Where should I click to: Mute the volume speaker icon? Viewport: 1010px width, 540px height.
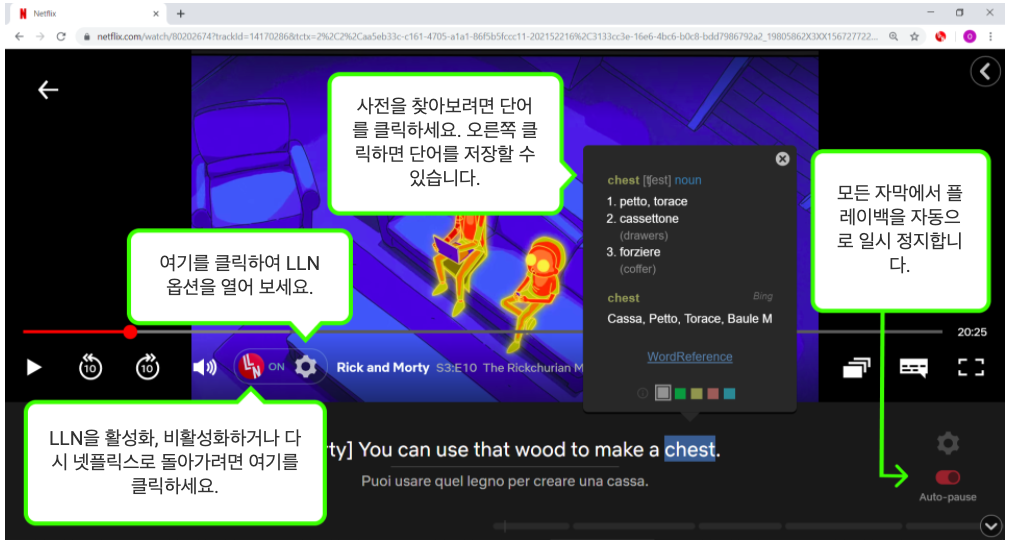click(x=205, y=367)
